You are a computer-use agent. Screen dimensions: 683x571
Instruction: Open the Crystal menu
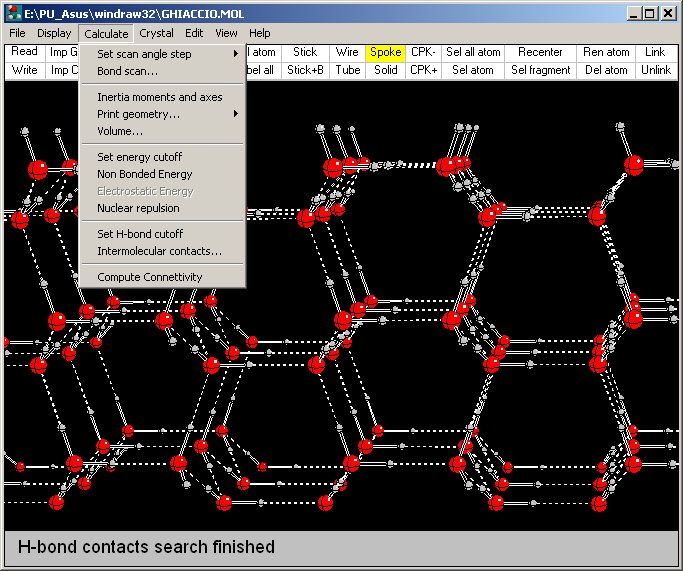156,33
